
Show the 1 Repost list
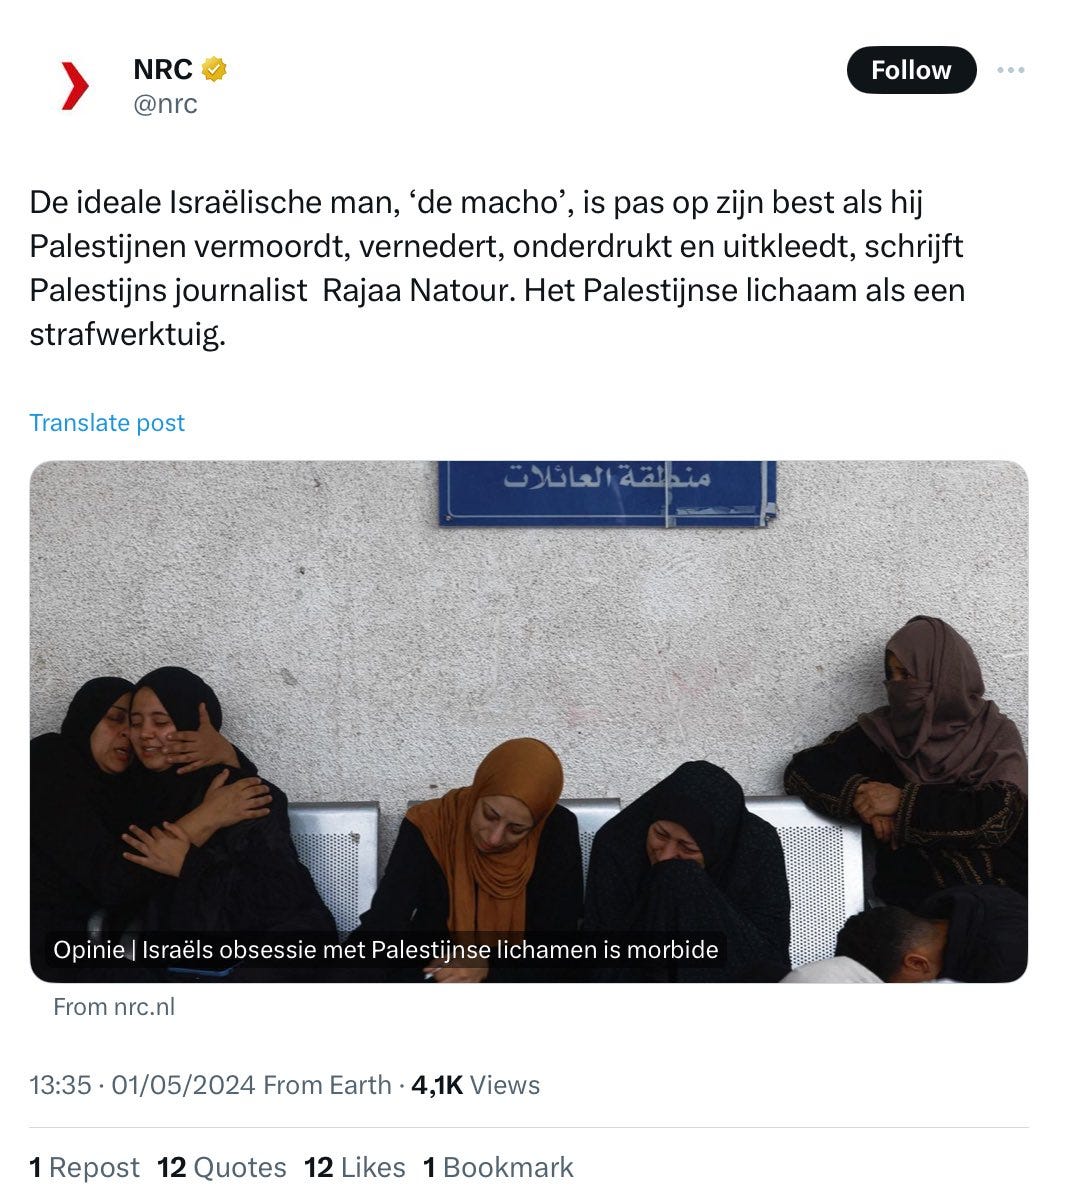[x=84, y=1168]
